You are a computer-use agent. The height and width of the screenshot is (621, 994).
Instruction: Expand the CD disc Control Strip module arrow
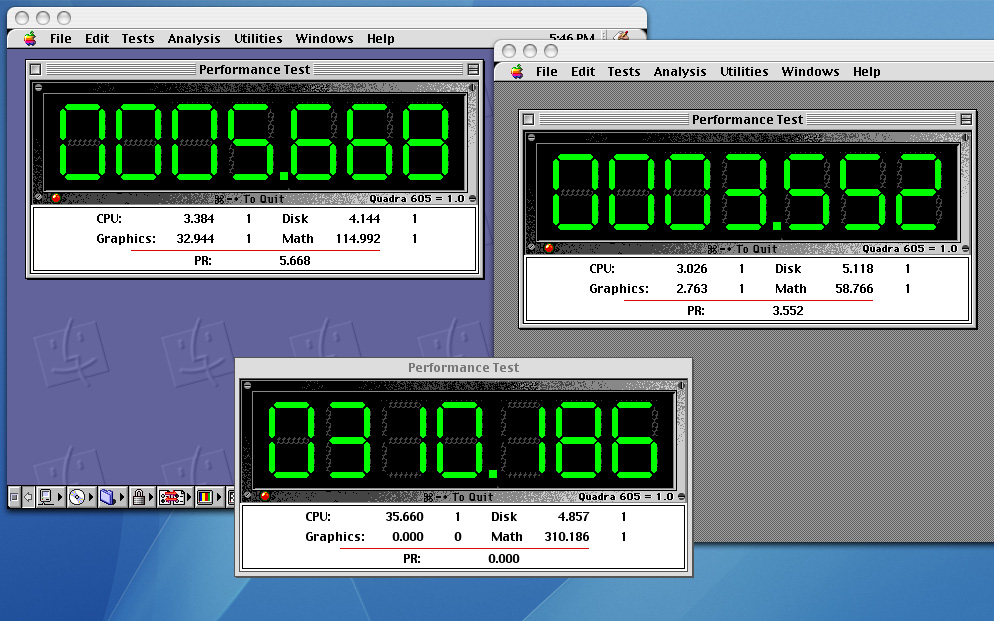tap(91, 497)
